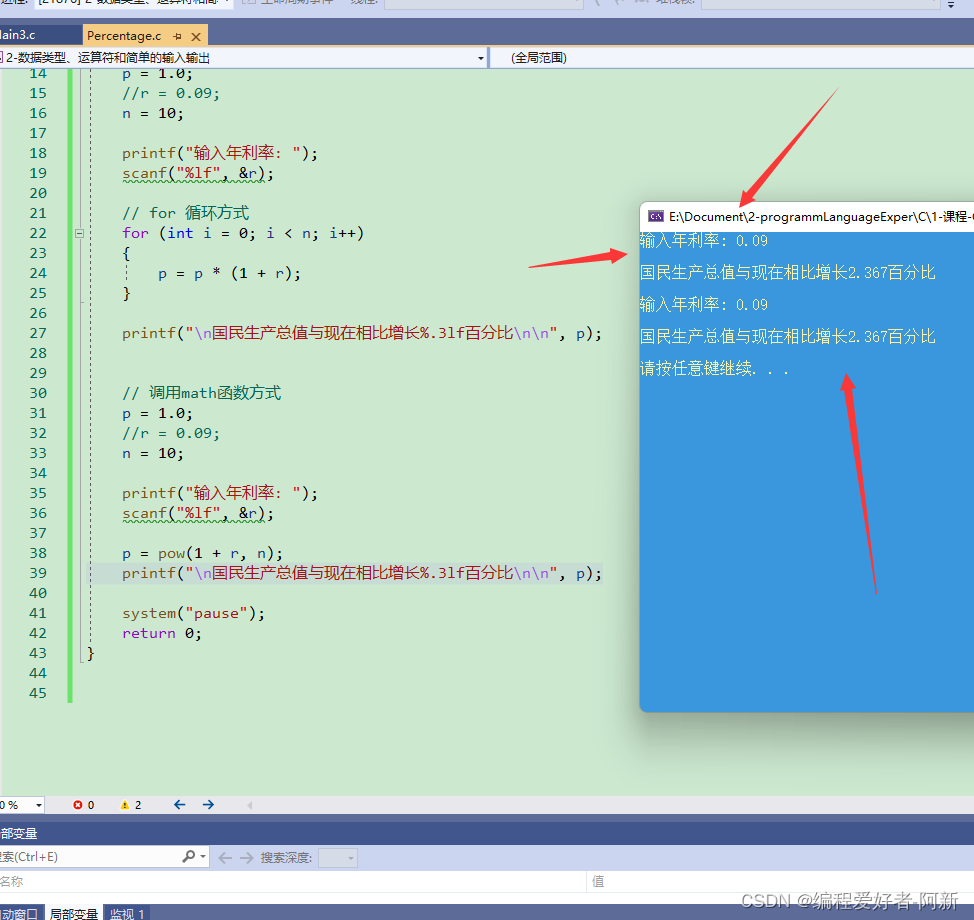Click the yellow warning count icon
Screen dimensions: 974x920
click(x=125, y=805)
